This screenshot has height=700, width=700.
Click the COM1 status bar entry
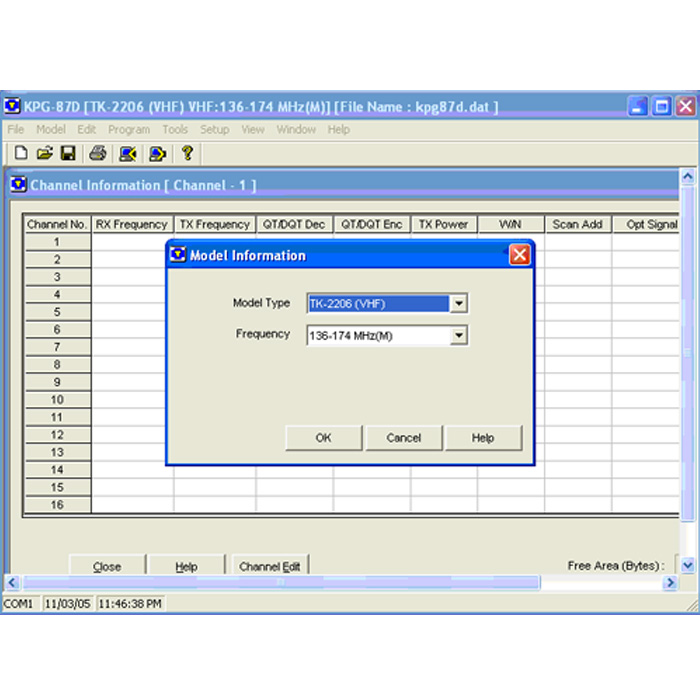[19, 604]
